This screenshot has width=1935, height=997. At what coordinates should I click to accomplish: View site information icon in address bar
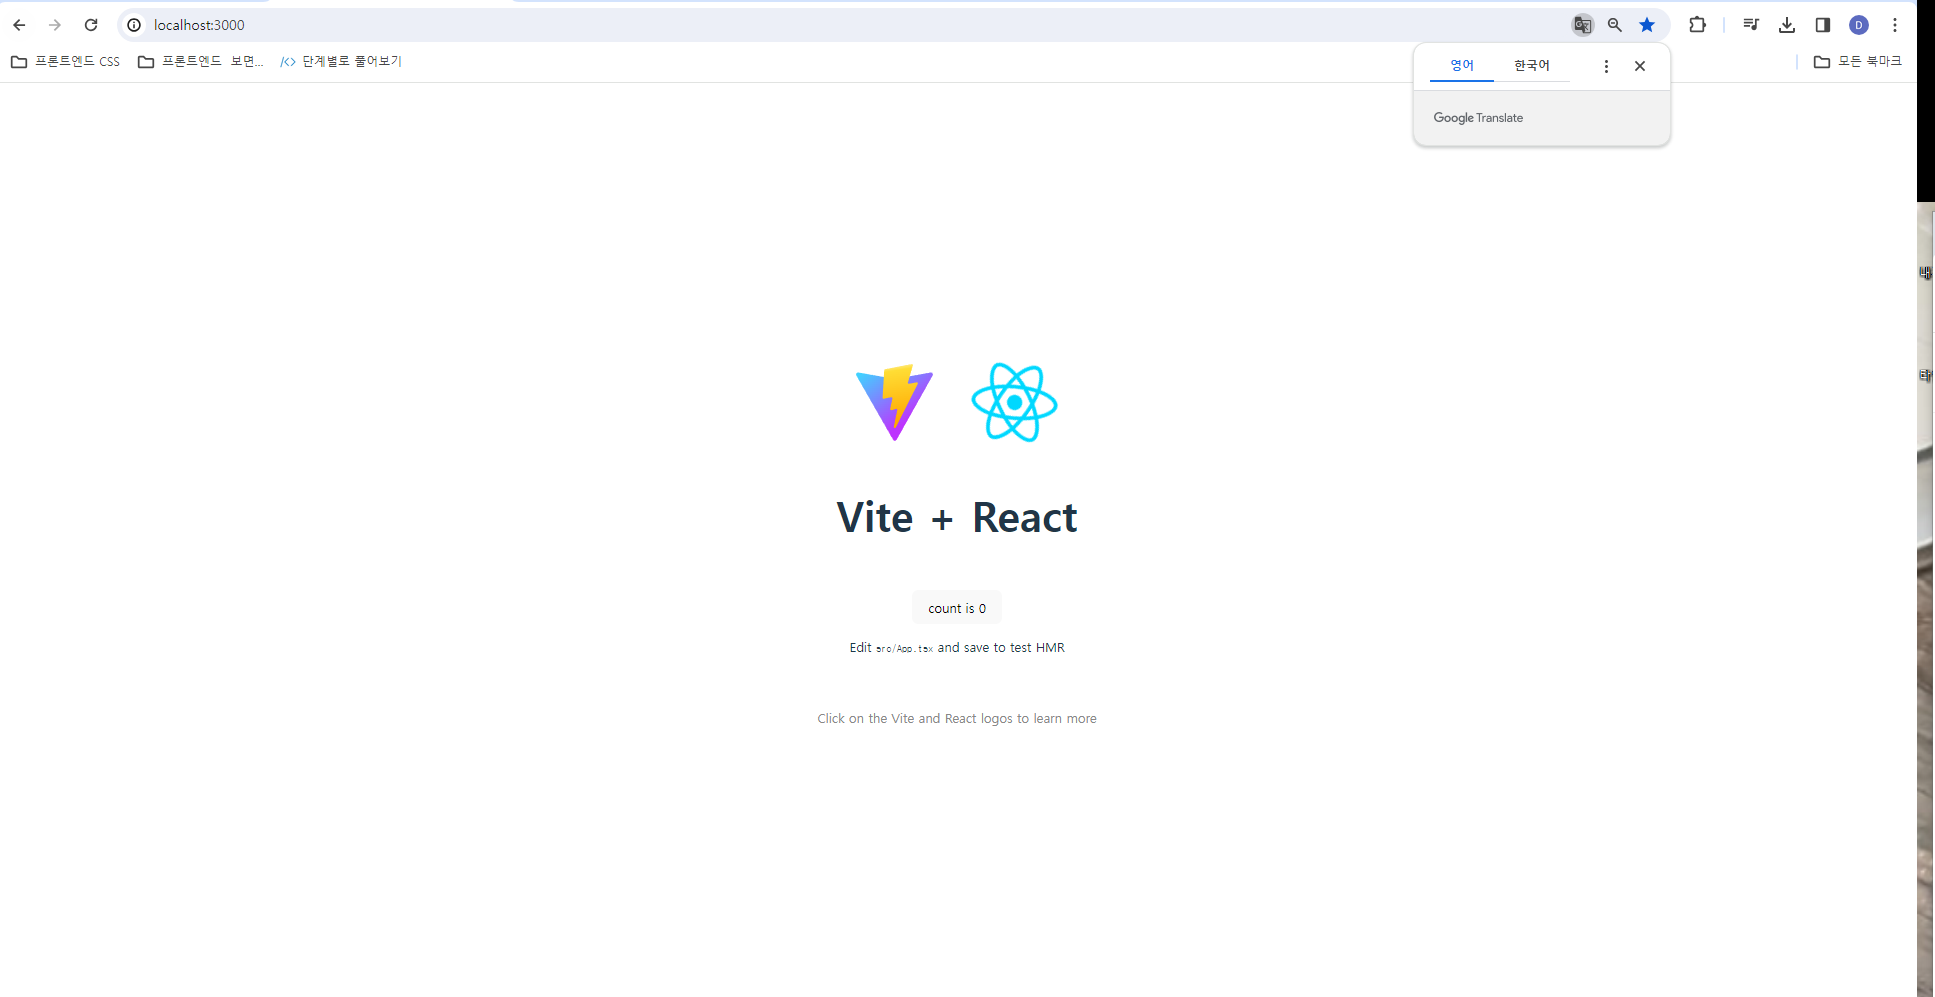pyautogui.click(x=134, y=25)
